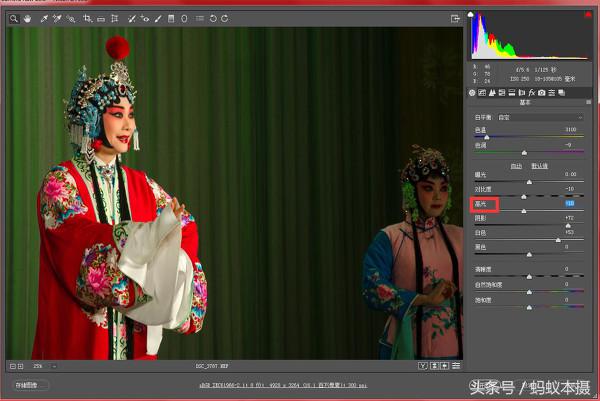Click the color temperature (色温) slider
Viewport: 600px width, 401px height.
click(529, 137)
